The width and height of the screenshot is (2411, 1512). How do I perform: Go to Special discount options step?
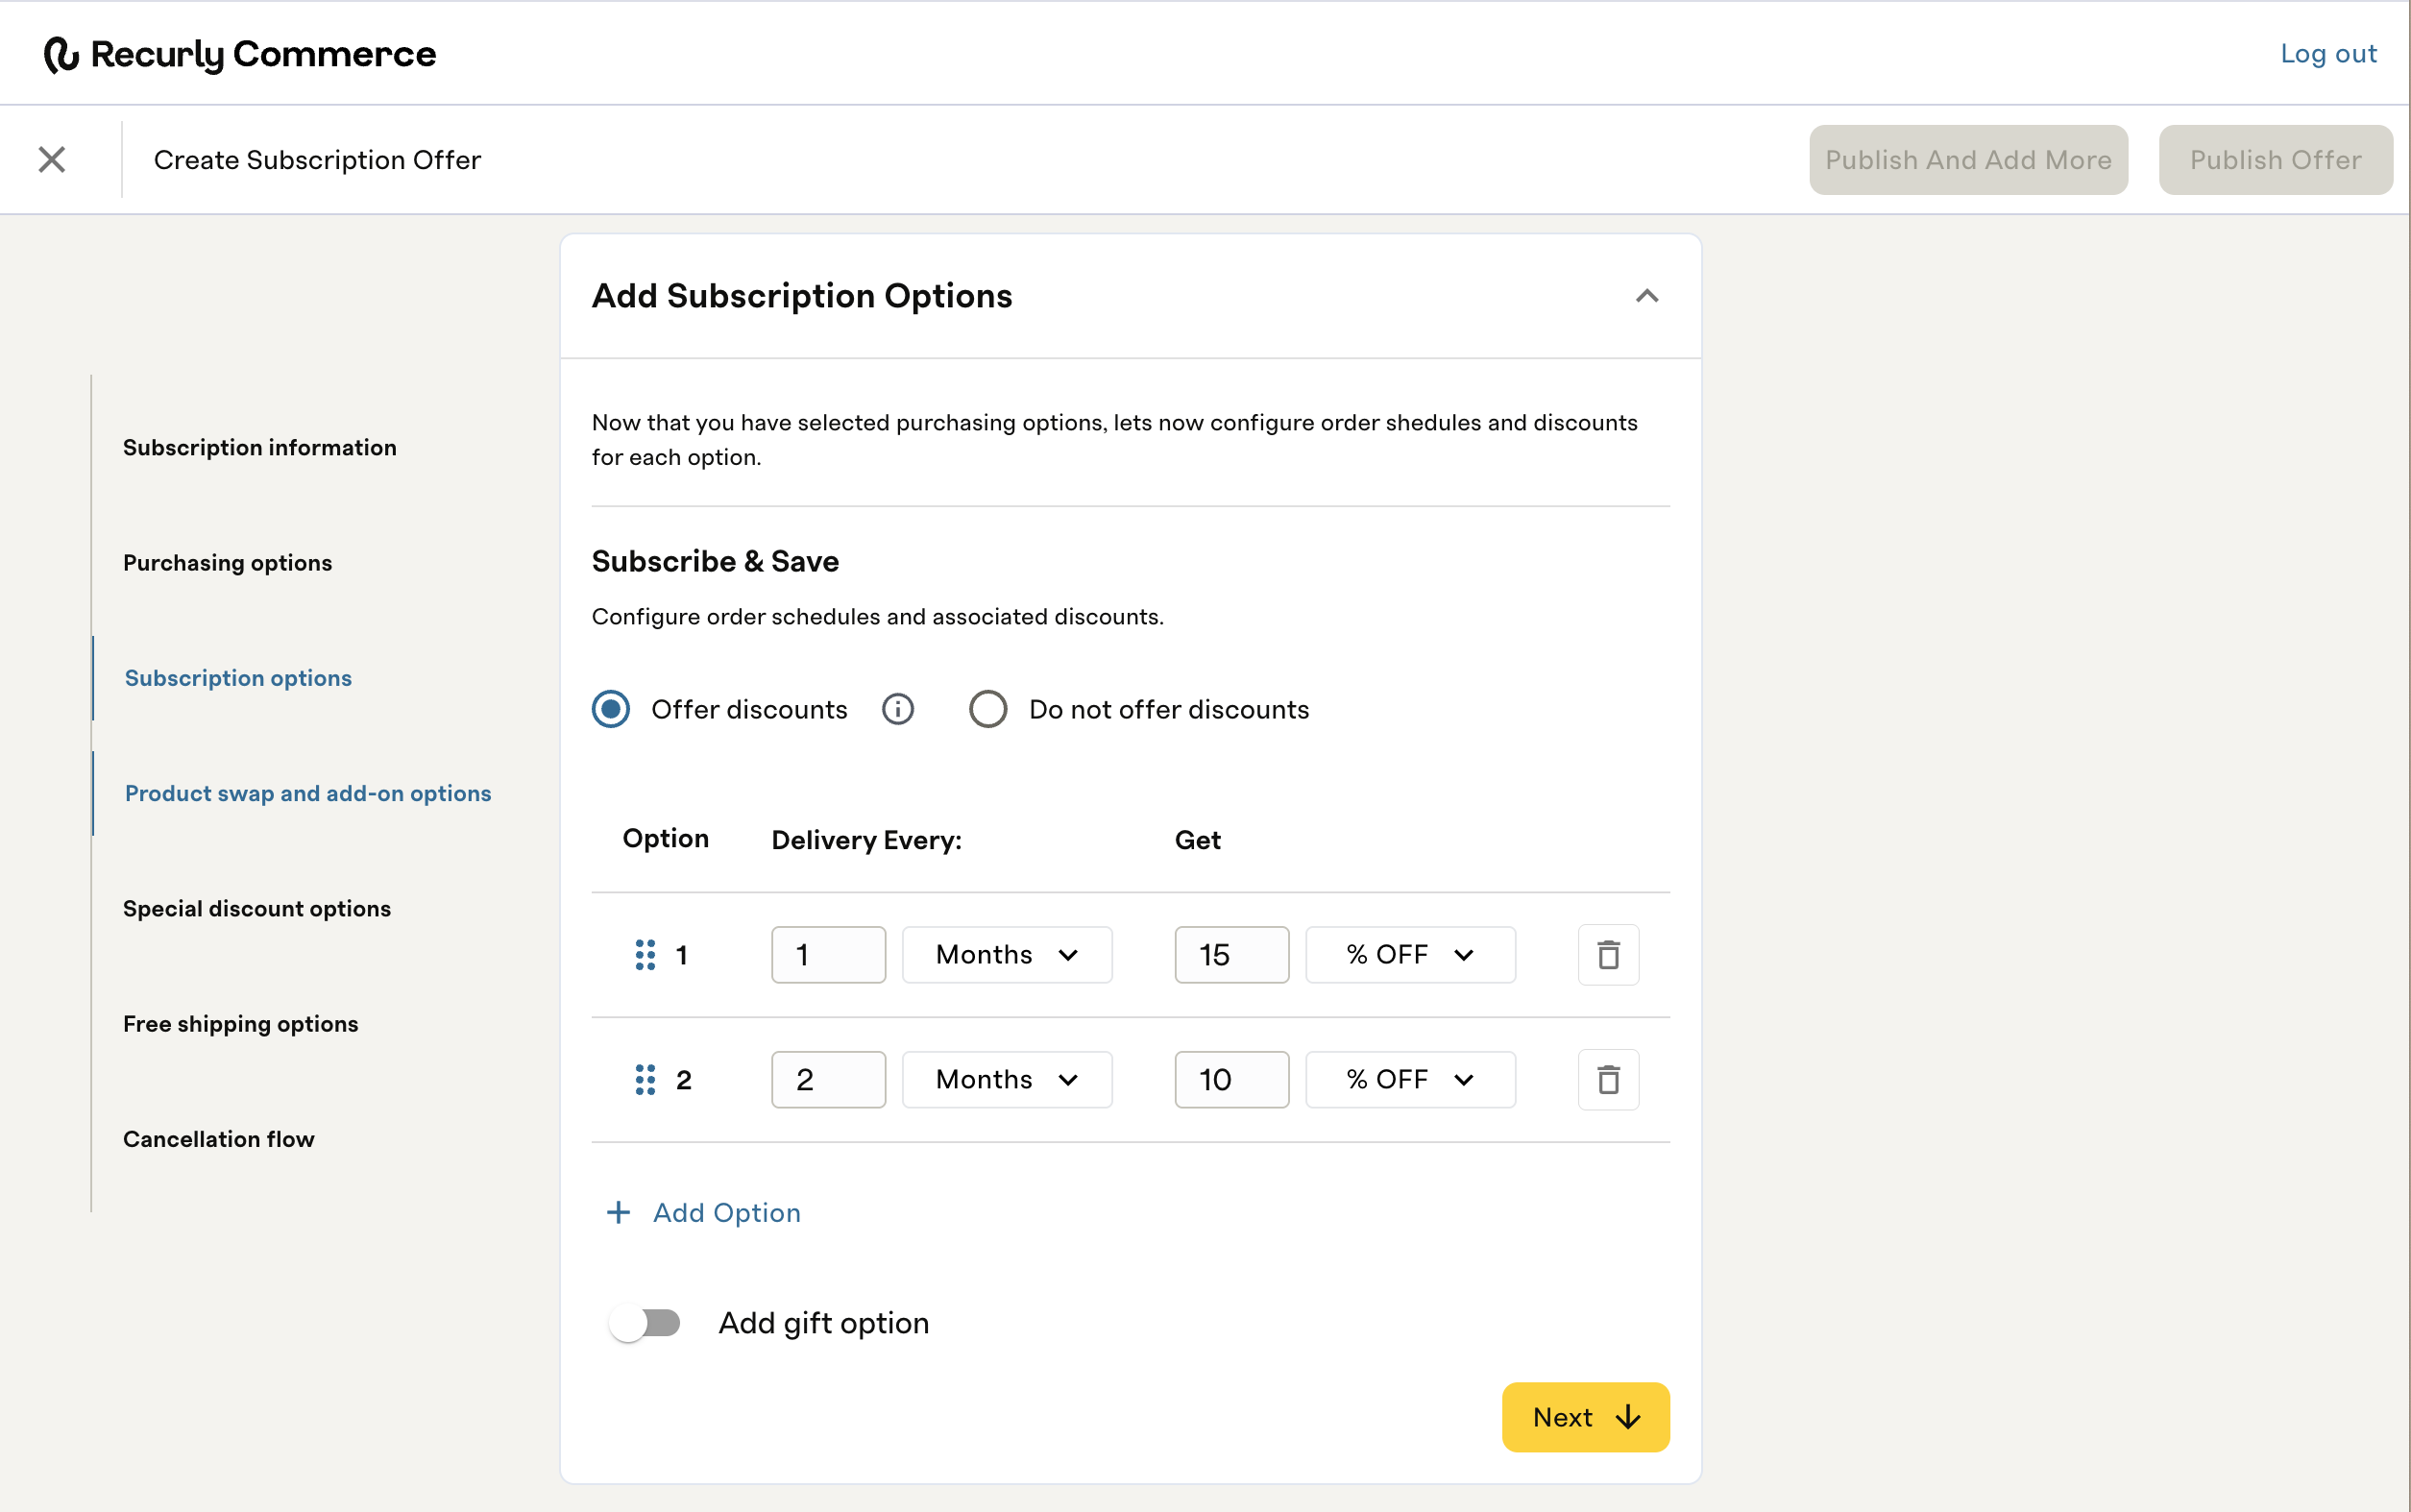click(x=256, y=908)
